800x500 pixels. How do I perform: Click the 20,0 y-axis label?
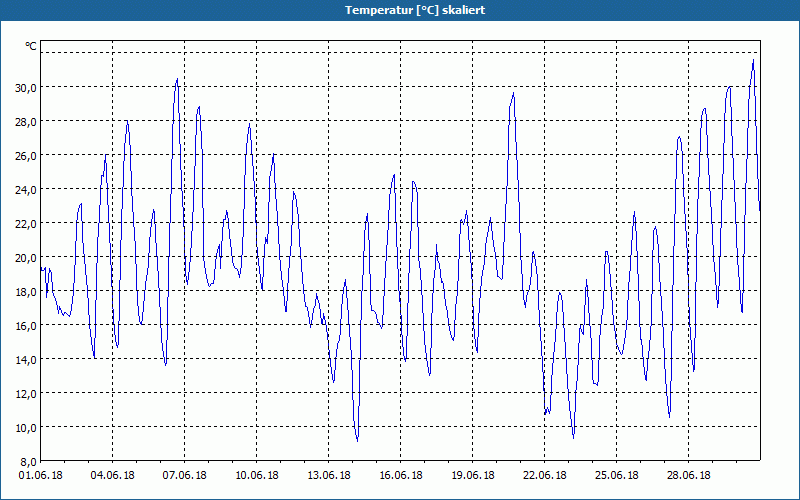(26, 258)
